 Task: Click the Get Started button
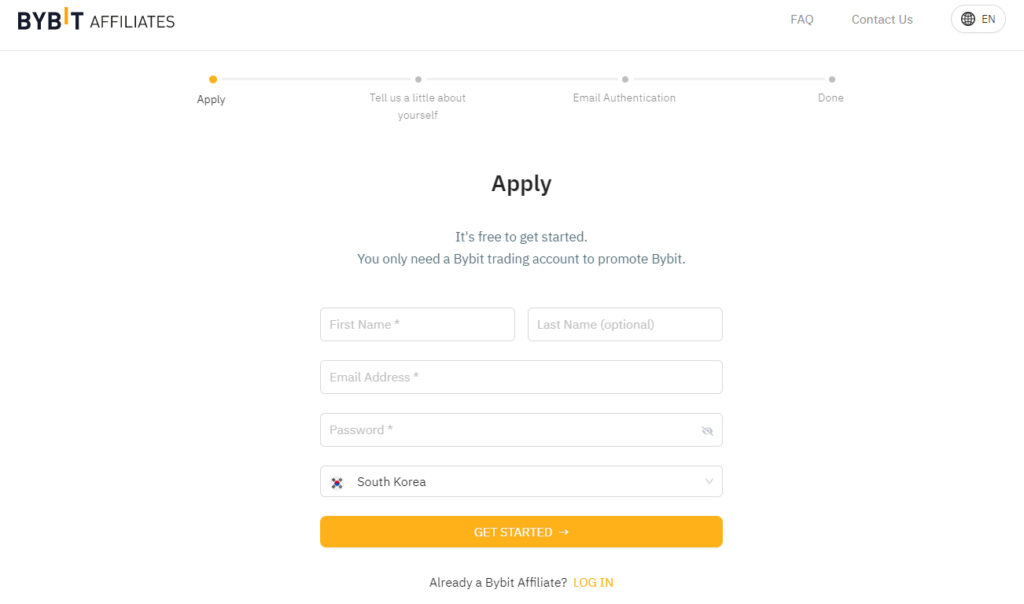[x=521, y=532]
